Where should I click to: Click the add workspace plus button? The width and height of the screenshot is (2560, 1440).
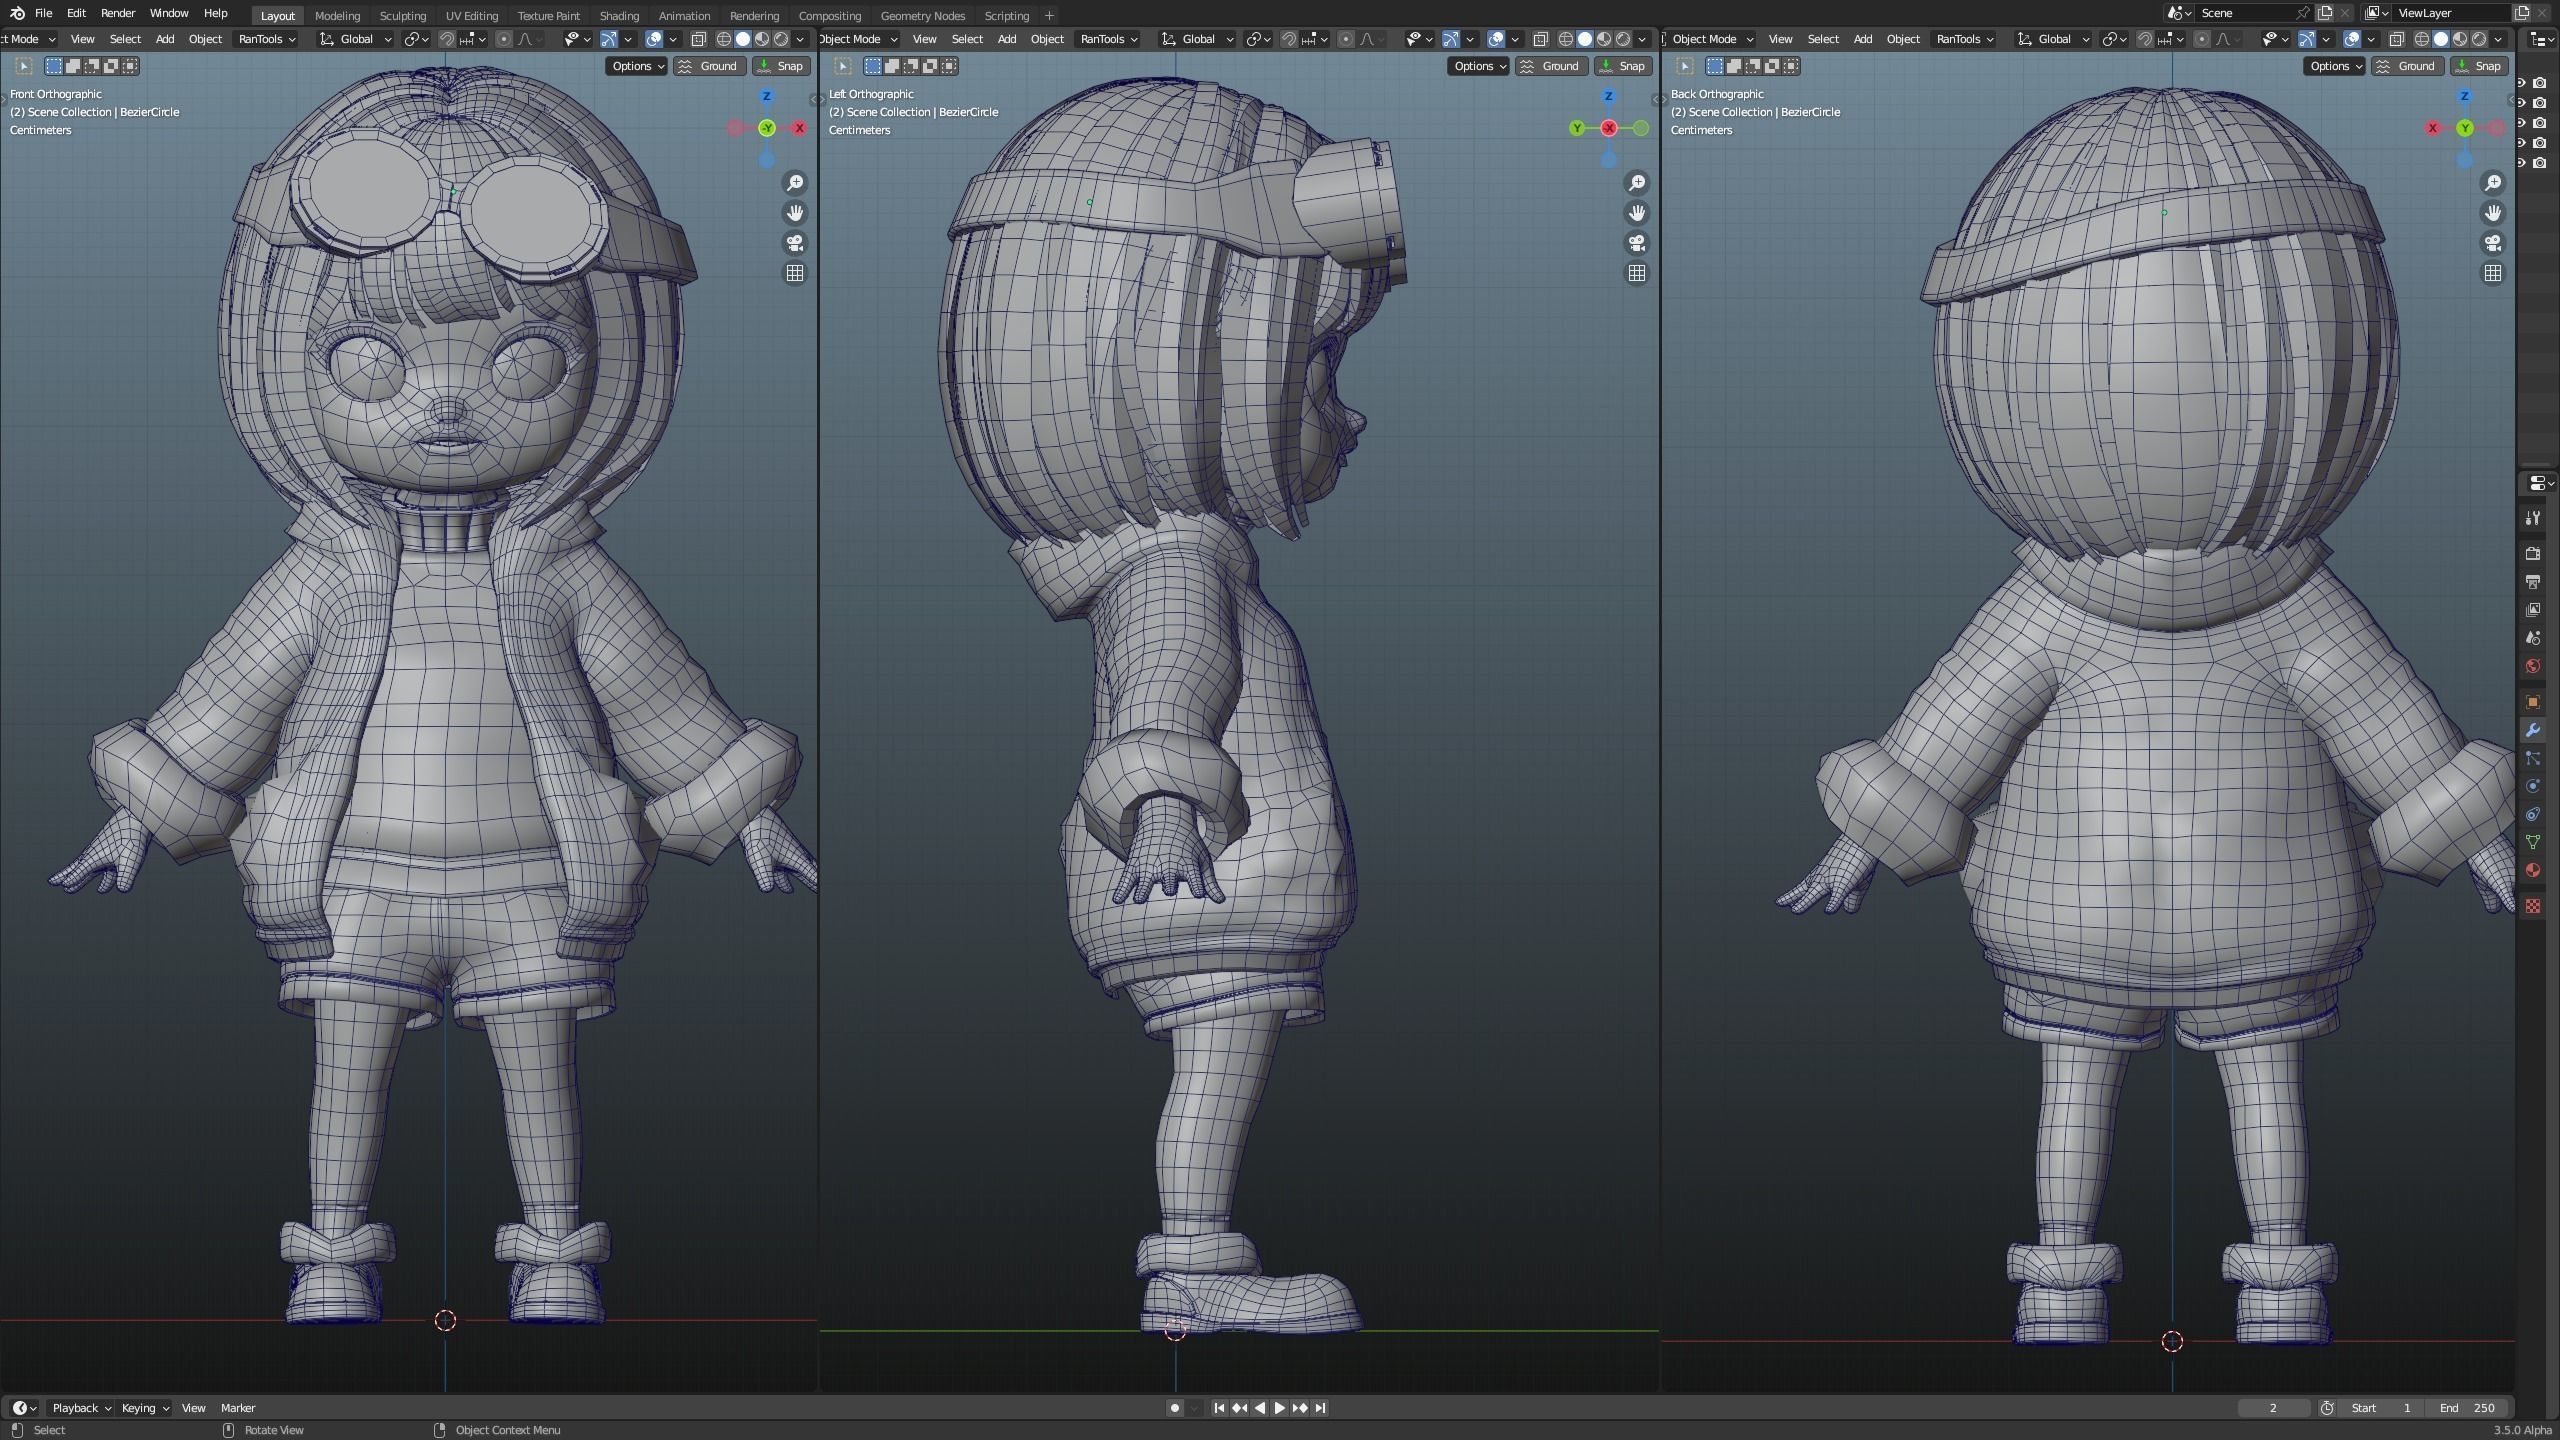tap(1049, 15)
